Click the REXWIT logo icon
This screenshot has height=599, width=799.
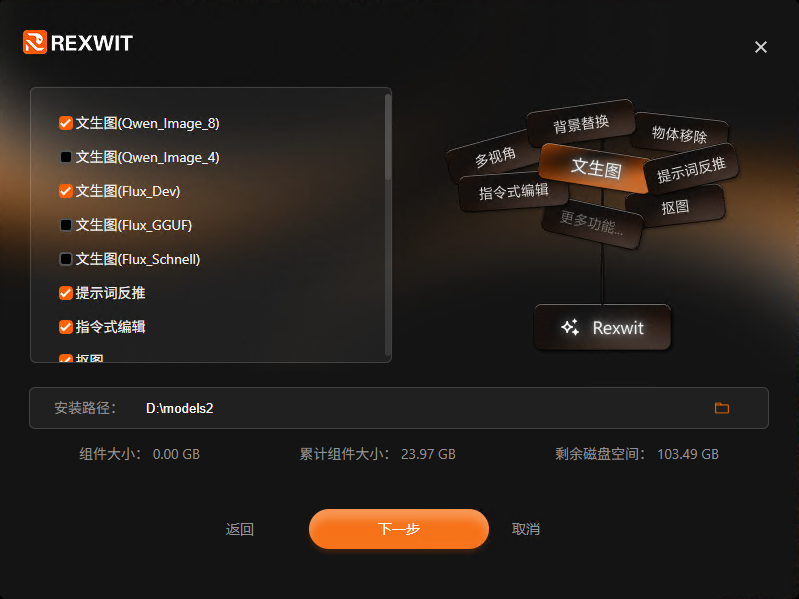(x=35, y=42)
